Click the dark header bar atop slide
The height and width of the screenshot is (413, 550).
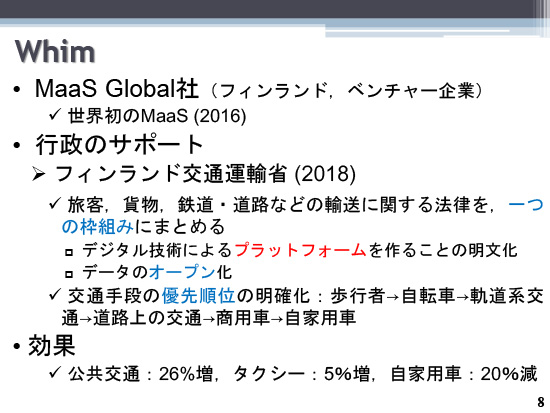pos(275,9)
